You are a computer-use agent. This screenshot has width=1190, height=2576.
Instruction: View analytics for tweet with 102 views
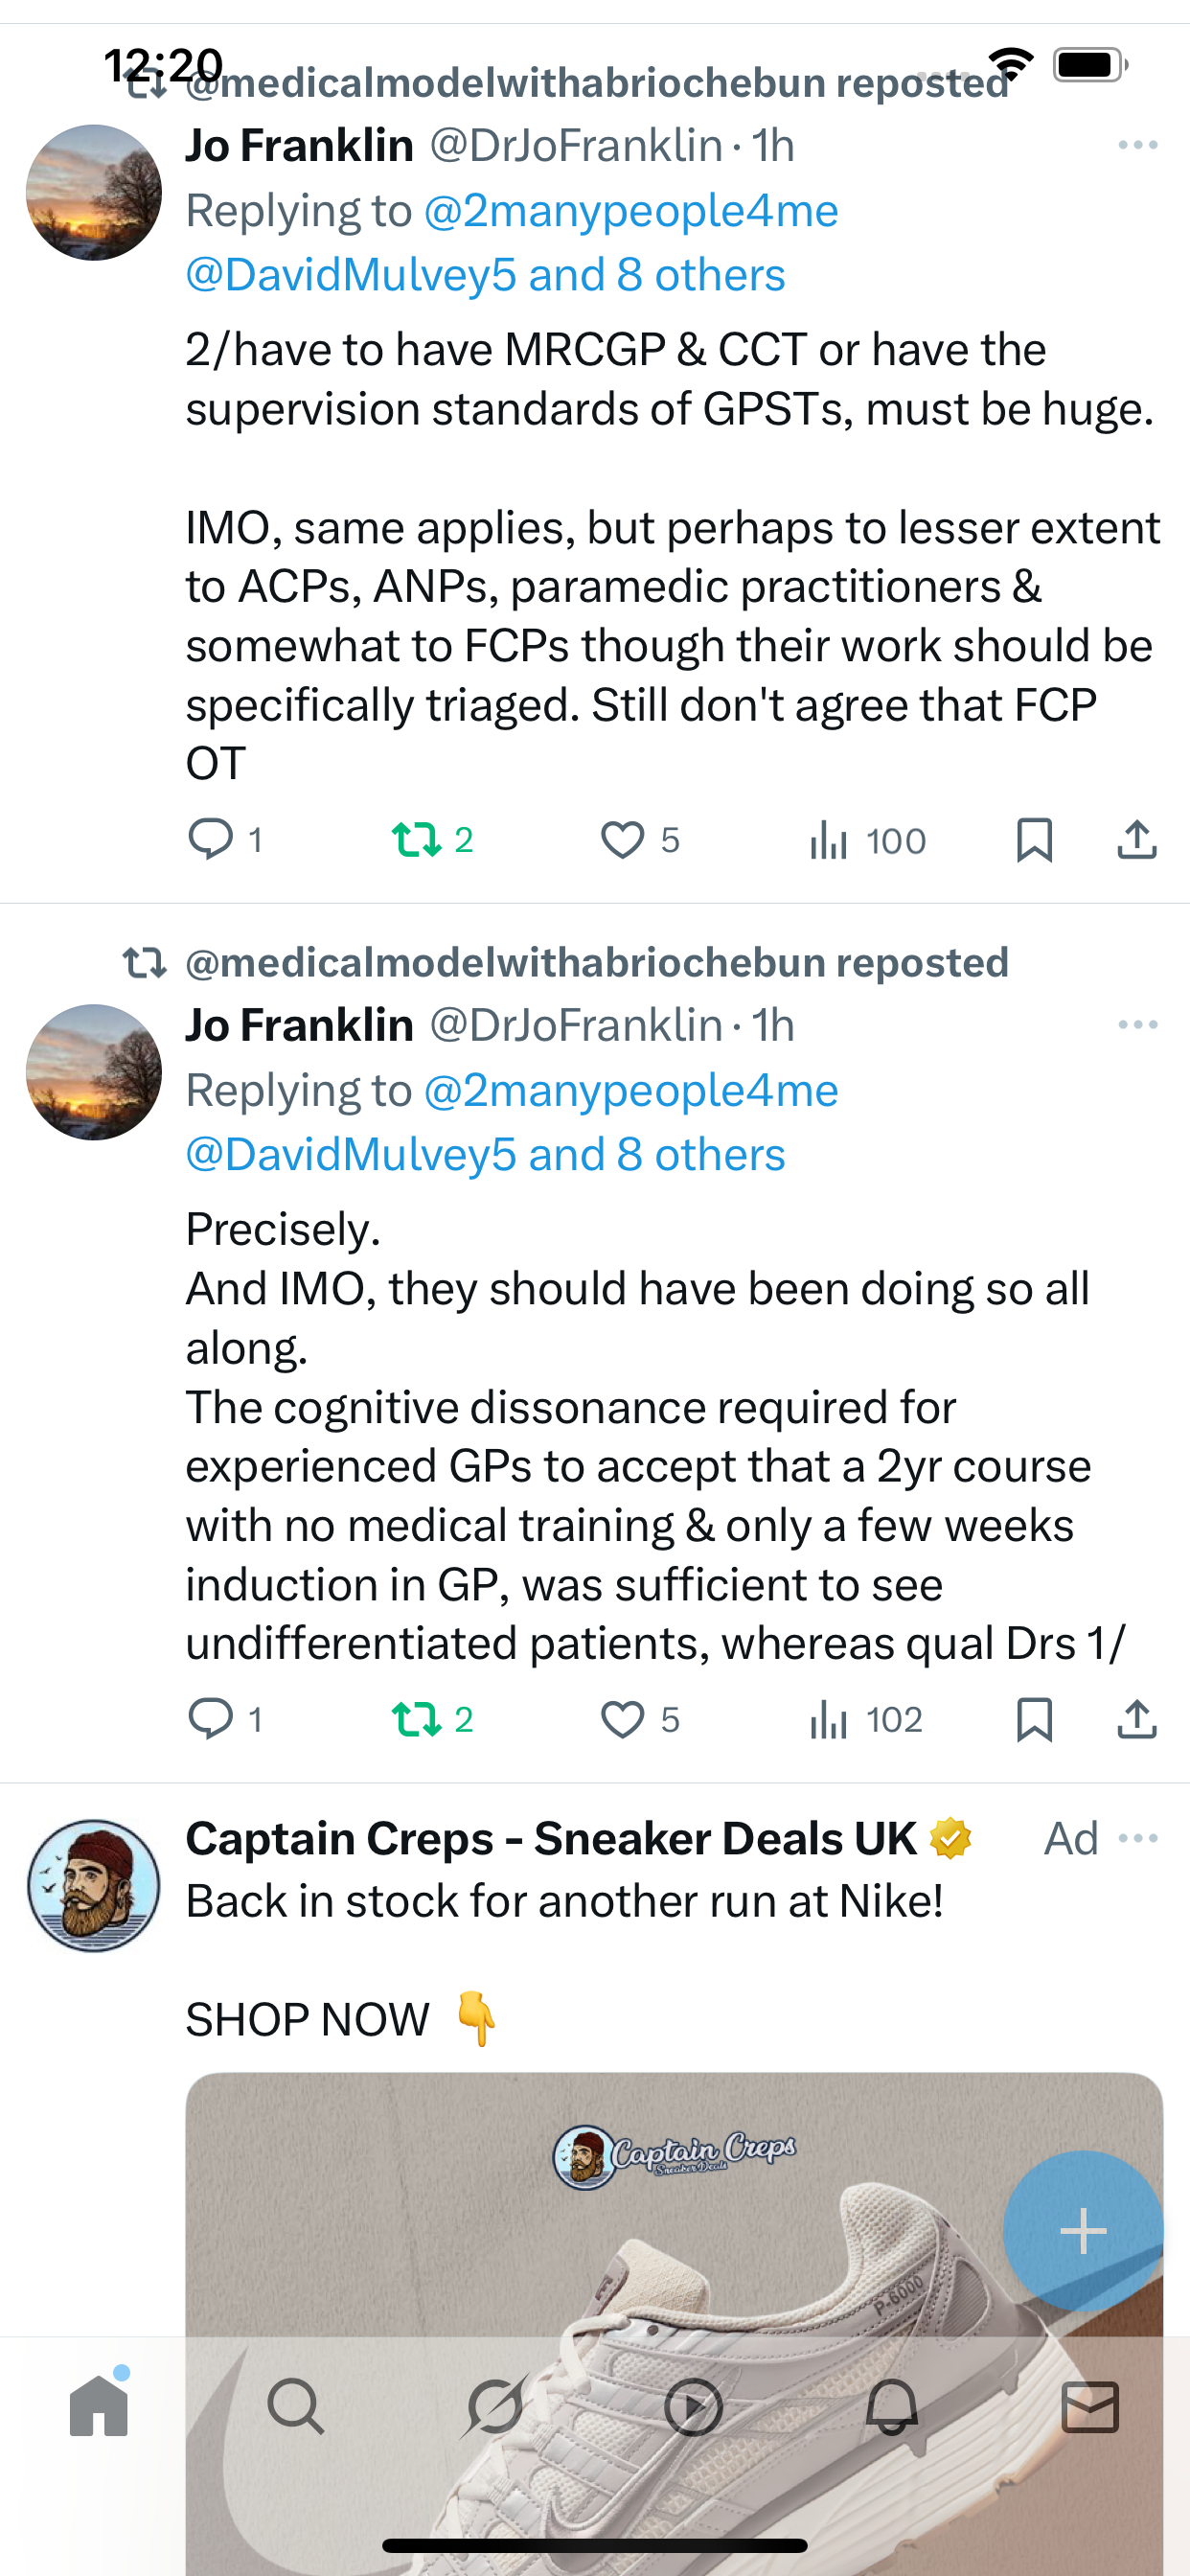(865, 1719)
